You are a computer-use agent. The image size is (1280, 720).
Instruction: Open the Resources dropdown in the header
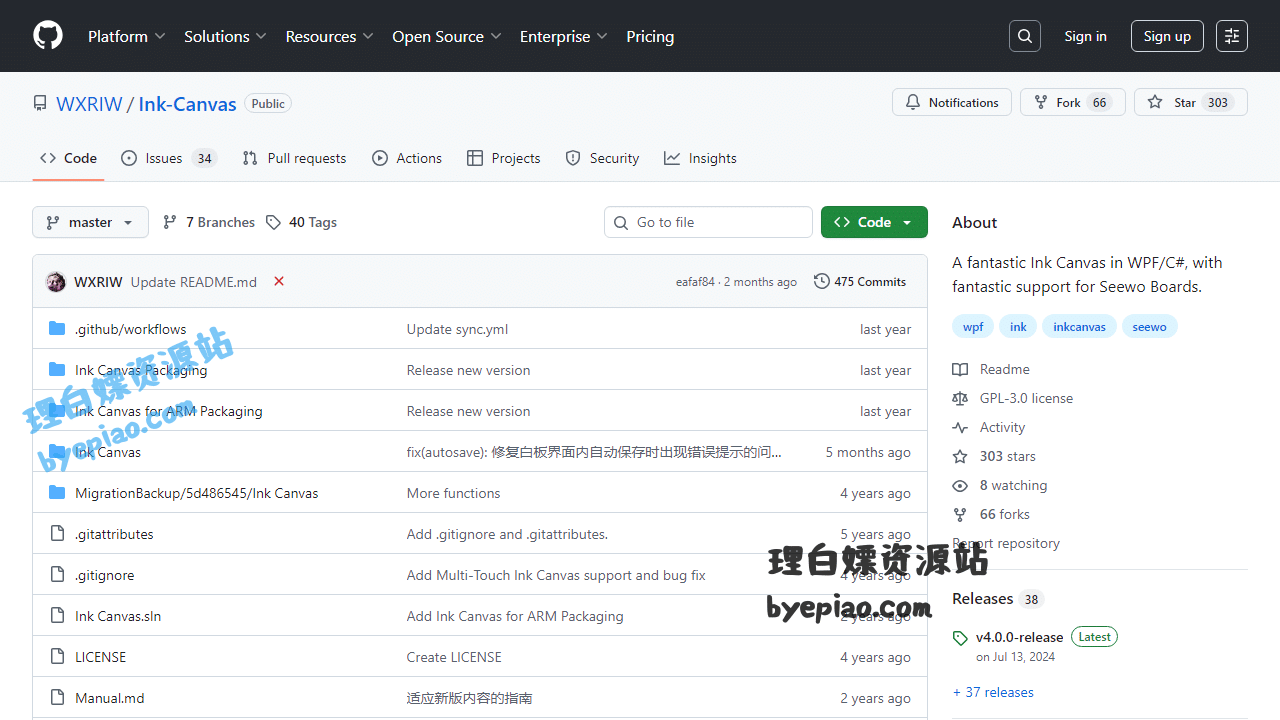(x=329, y=36)
